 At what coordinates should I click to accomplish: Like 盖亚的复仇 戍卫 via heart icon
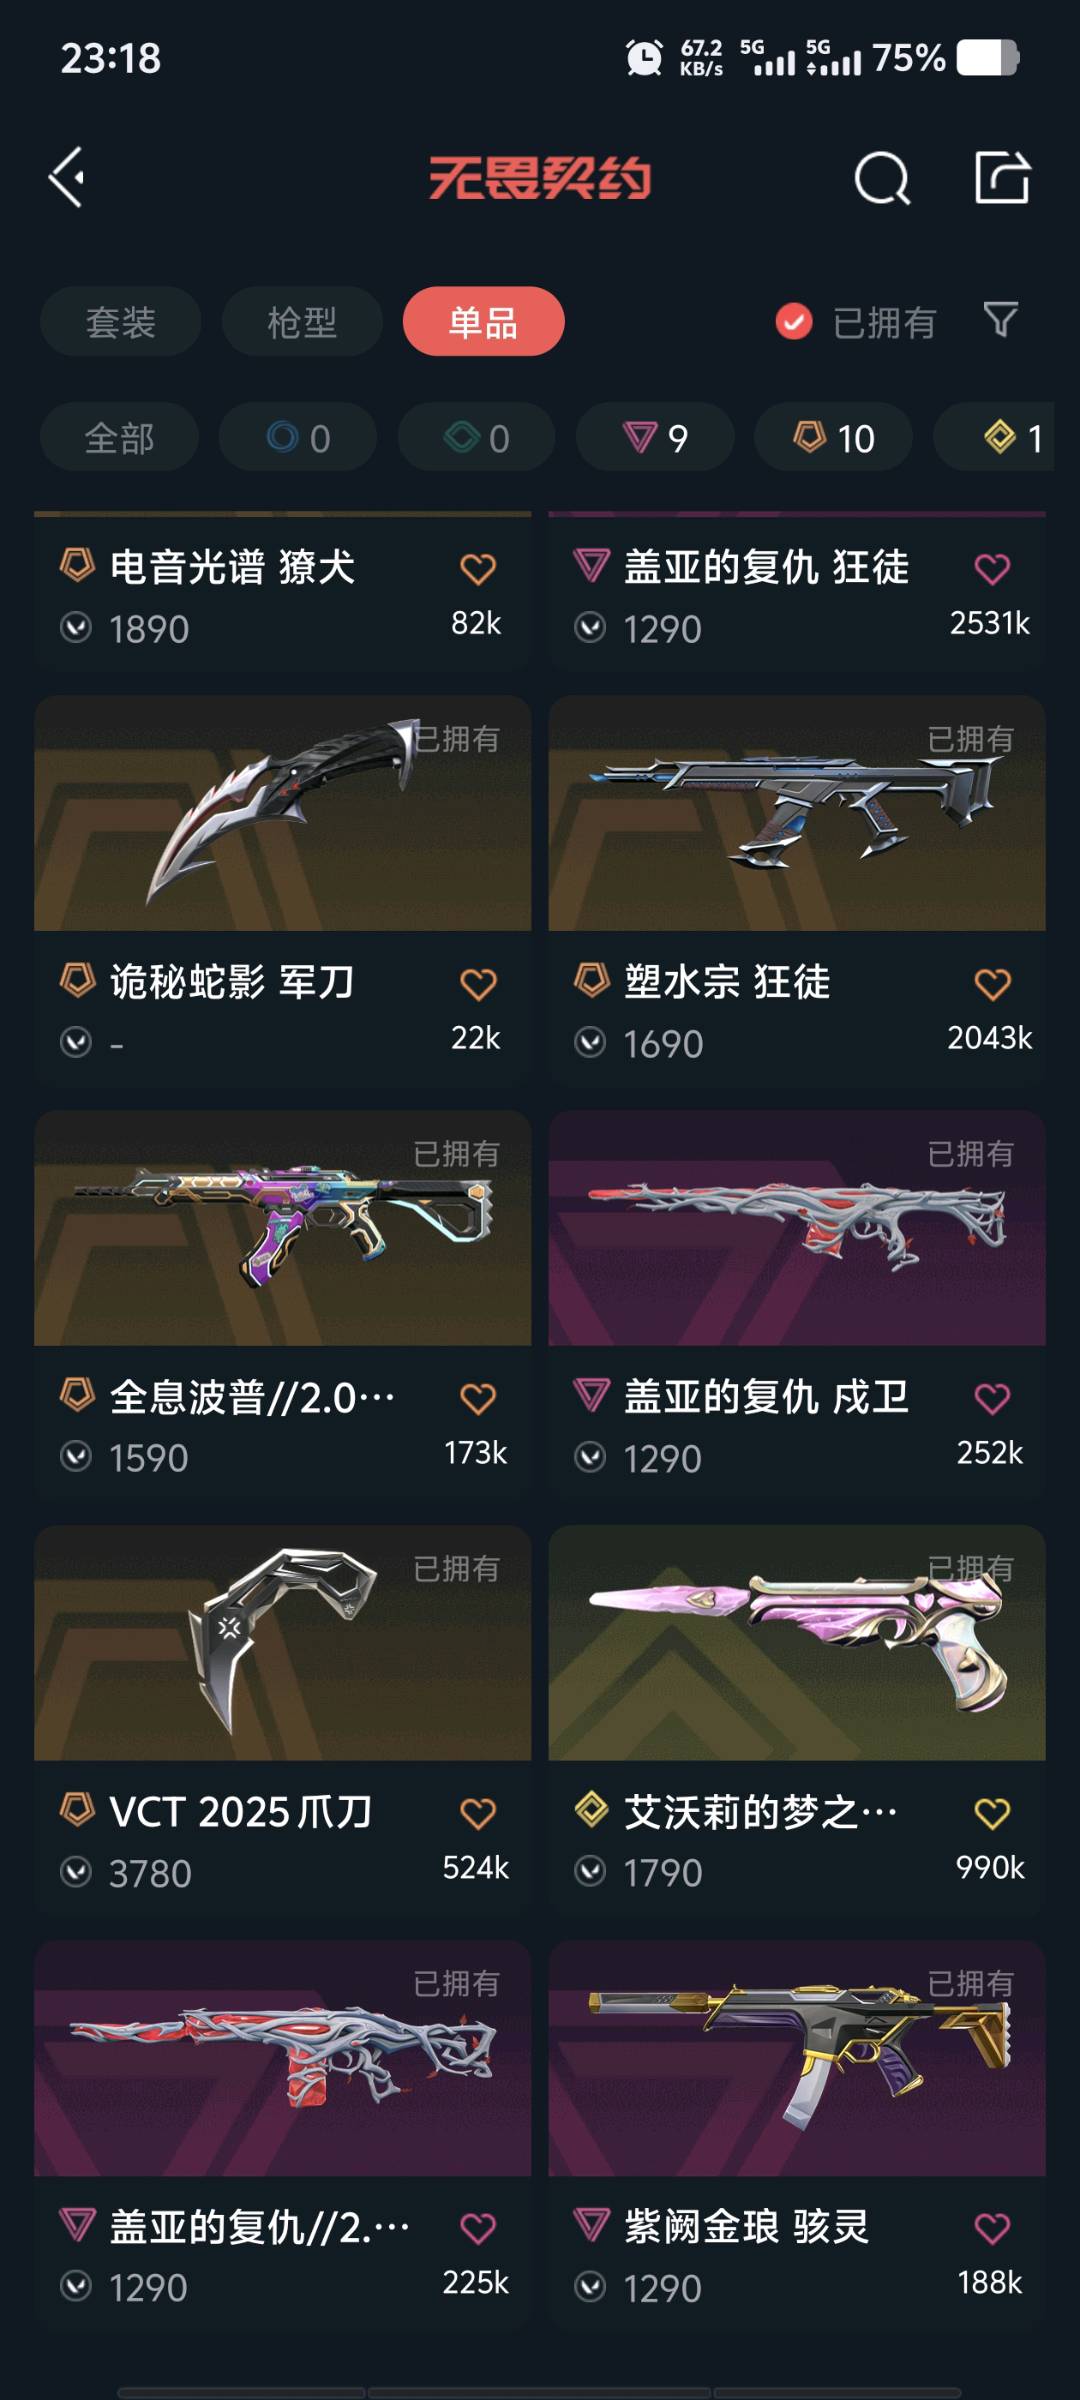tap(992, 1398)
